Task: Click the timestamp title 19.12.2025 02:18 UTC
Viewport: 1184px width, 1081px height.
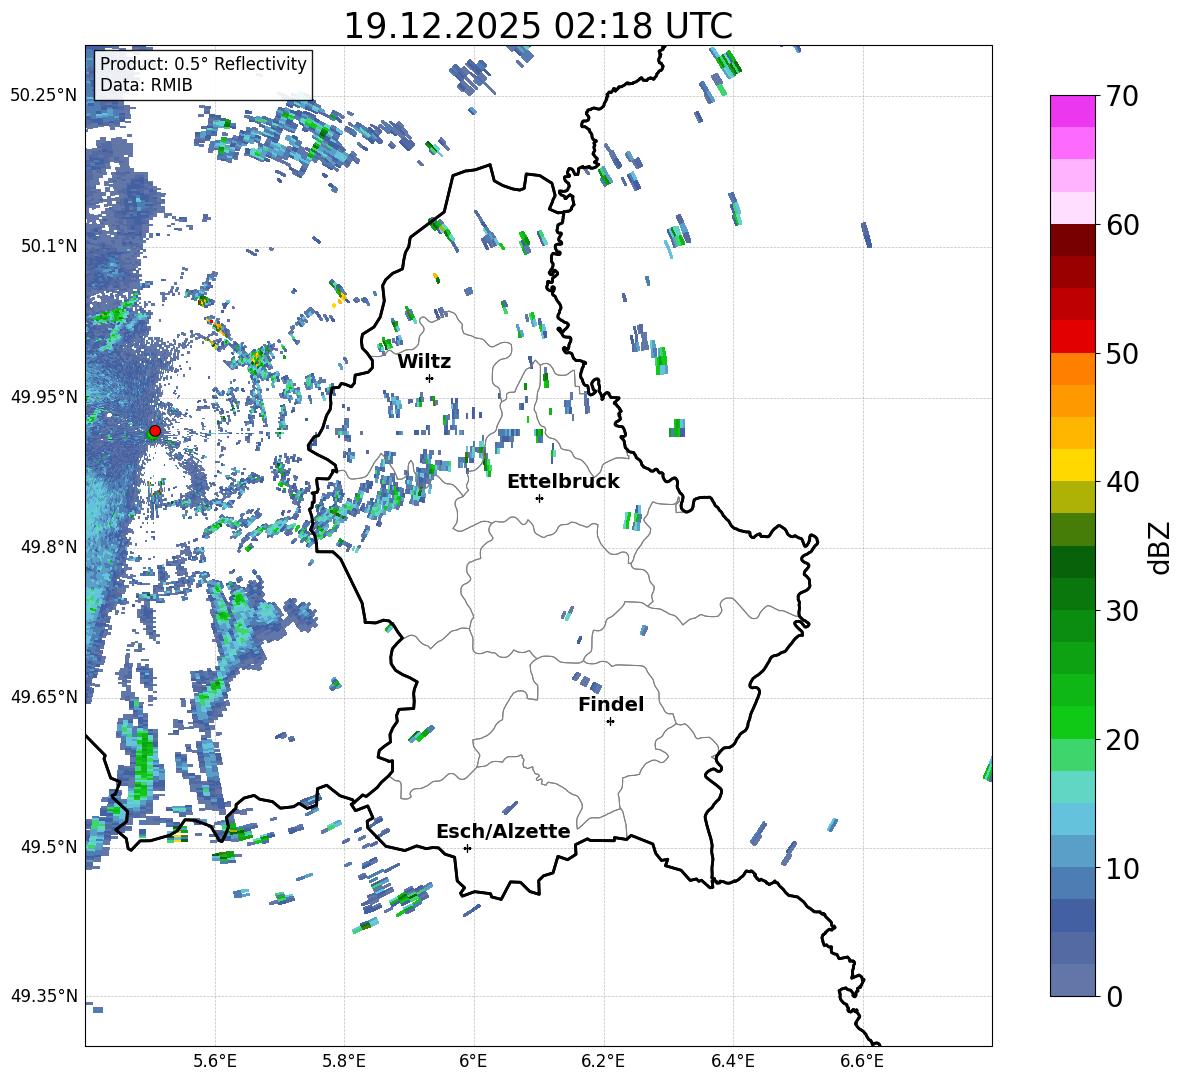Action: (x=538, y=26)
